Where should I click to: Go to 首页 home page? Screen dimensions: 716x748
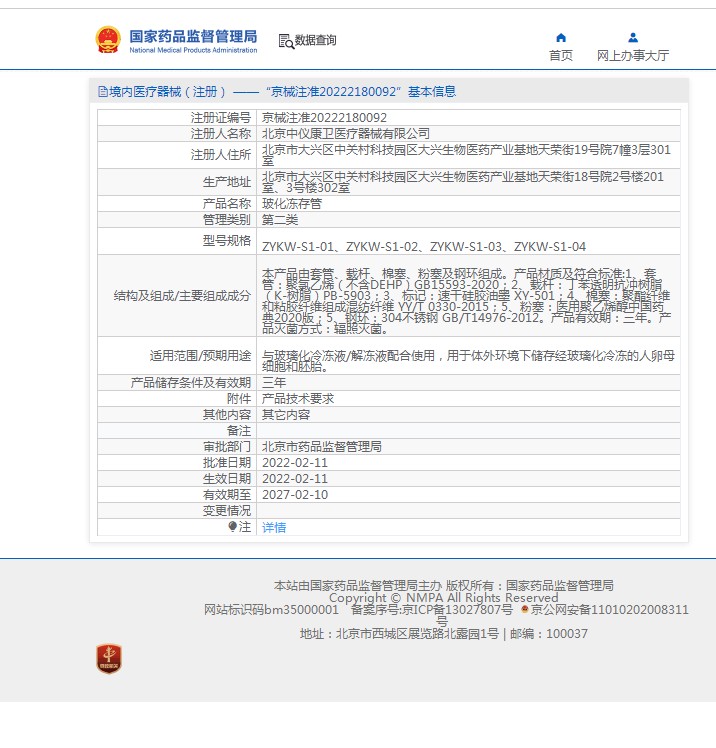[561, 56]
